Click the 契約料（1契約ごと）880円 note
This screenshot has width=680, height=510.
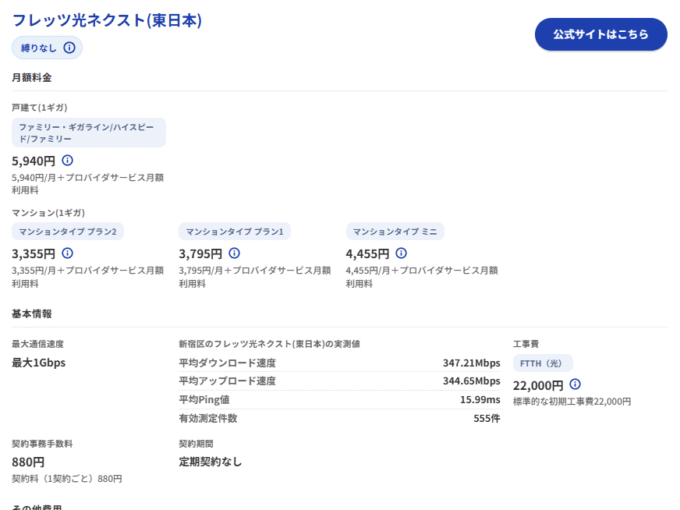click(67, 479)
